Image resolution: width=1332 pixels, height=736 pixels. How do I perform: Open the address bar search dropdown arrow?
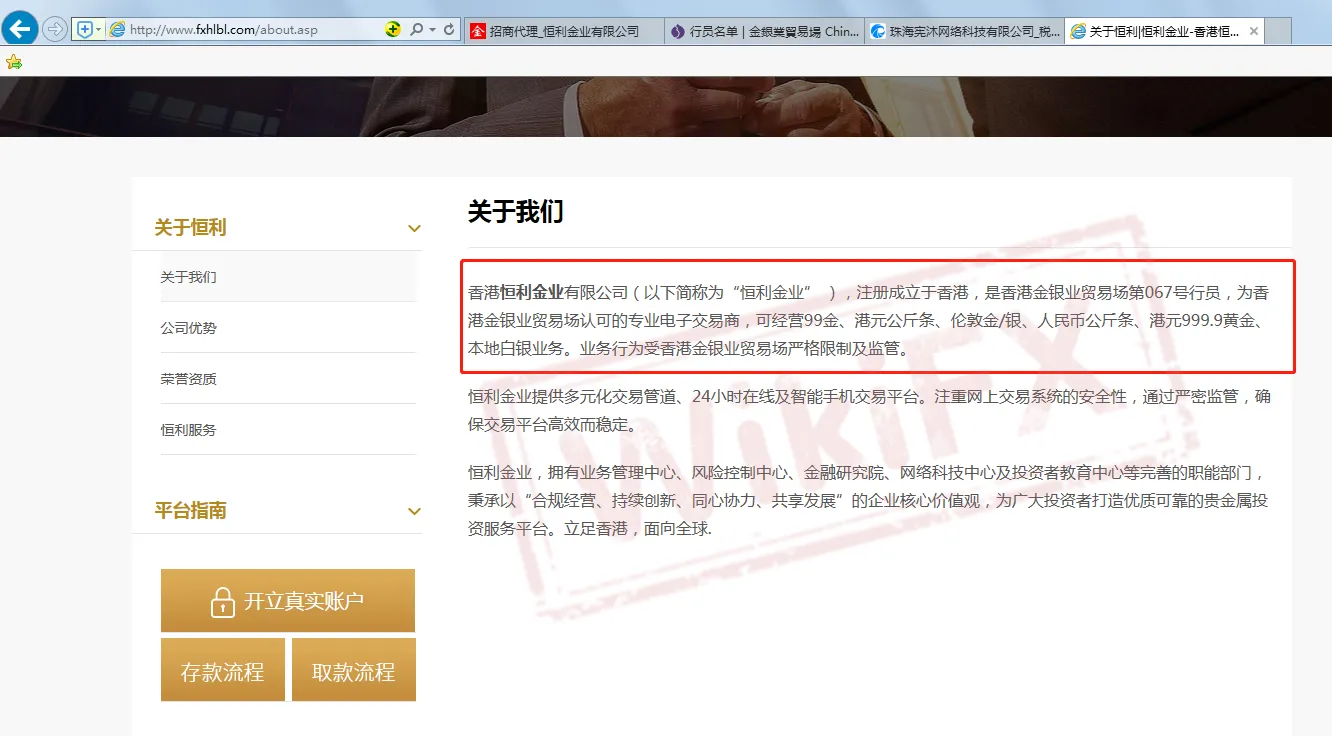coord(432,30)
